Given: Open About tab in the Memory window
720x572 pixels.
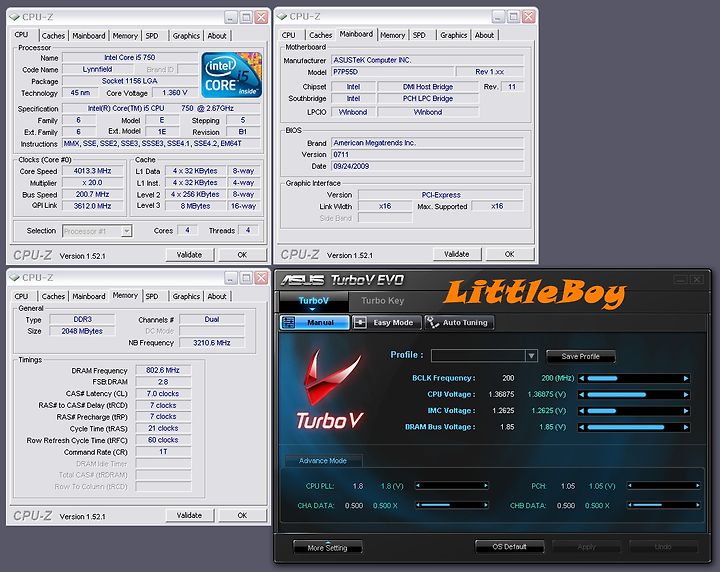Looking at the screenshot, I should [x=217, y=297].
